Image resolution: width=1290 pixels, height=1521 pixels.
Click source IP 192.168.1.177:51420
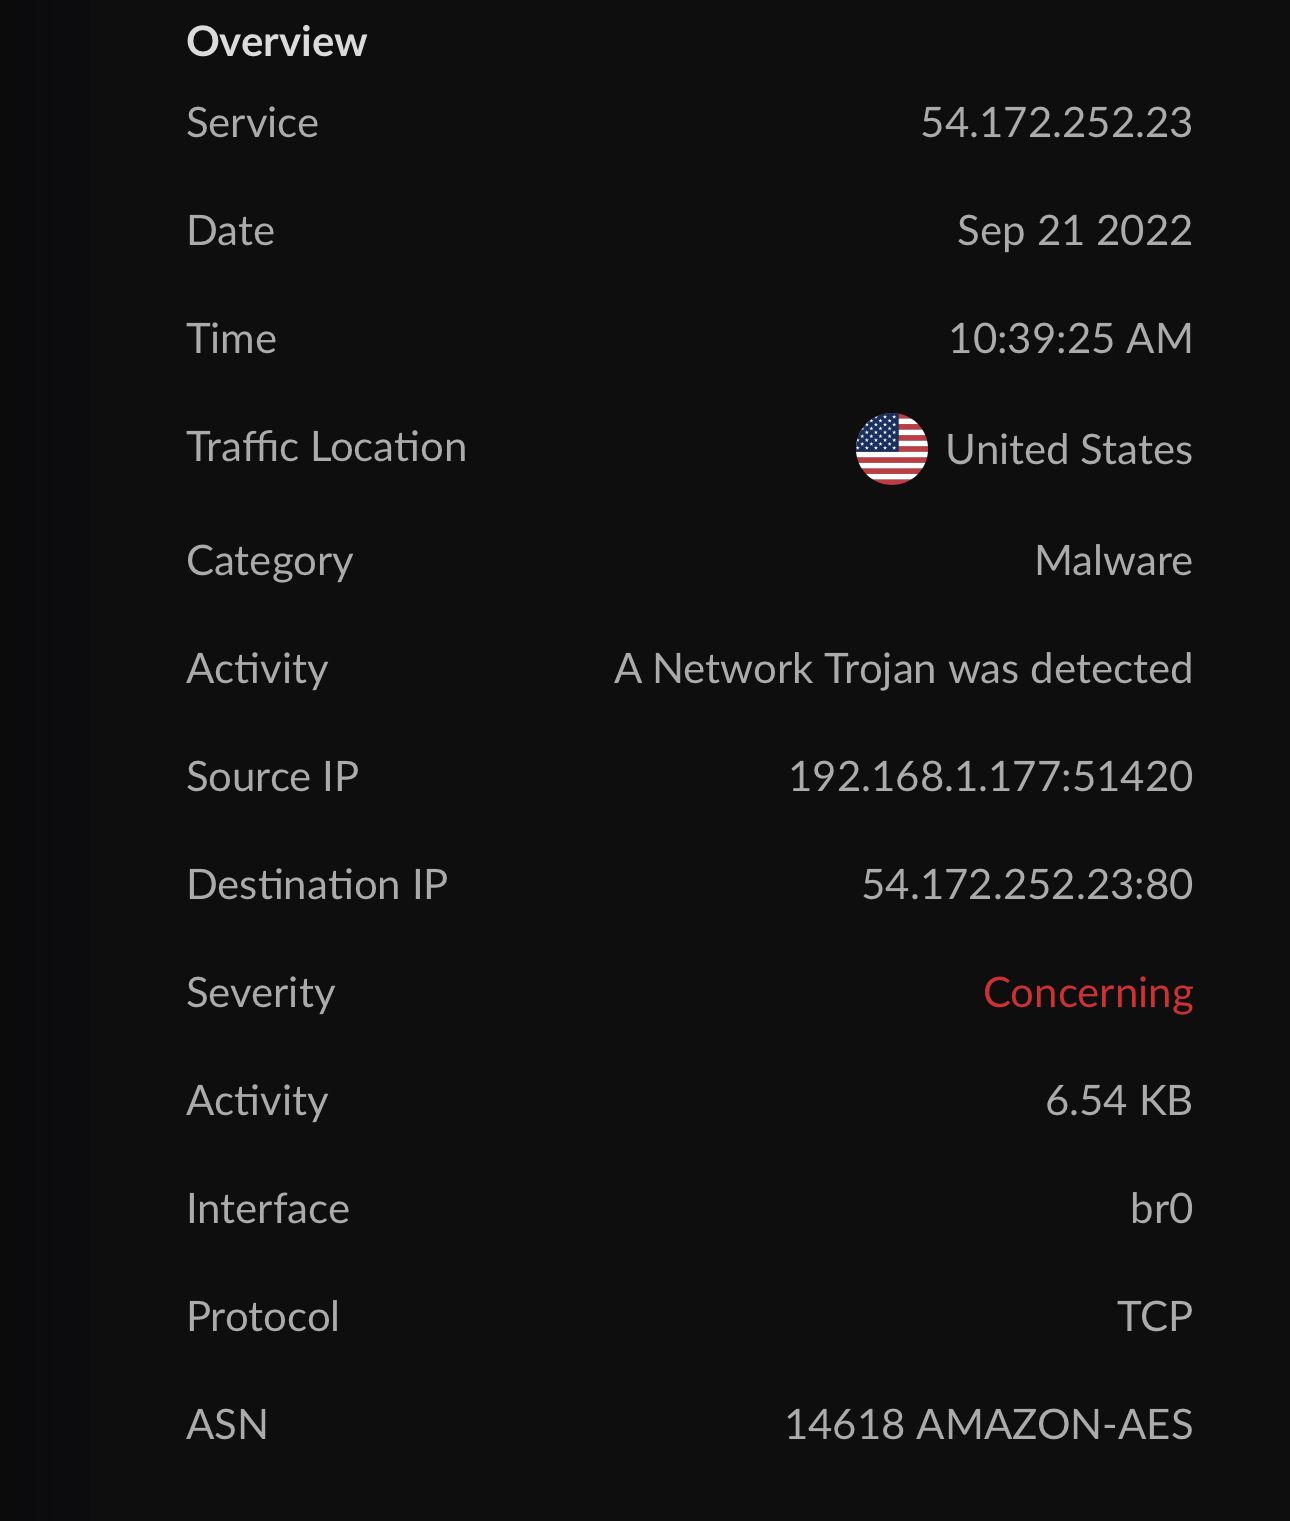(x=989, y=777)
